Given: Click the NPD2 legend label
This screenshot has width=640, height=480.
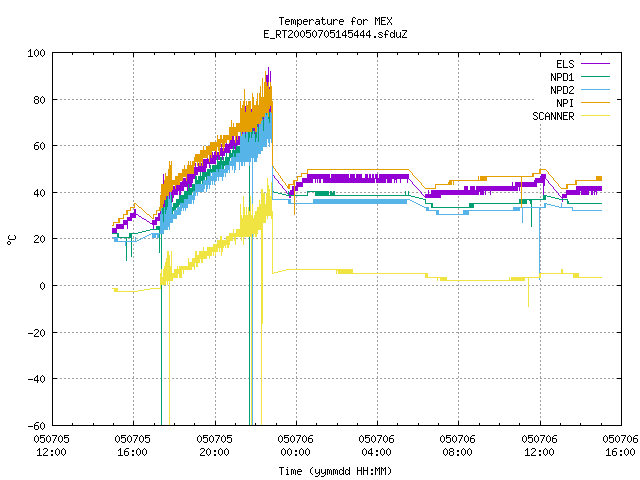Looking at the screenshot, I should [x=562, y=90].
